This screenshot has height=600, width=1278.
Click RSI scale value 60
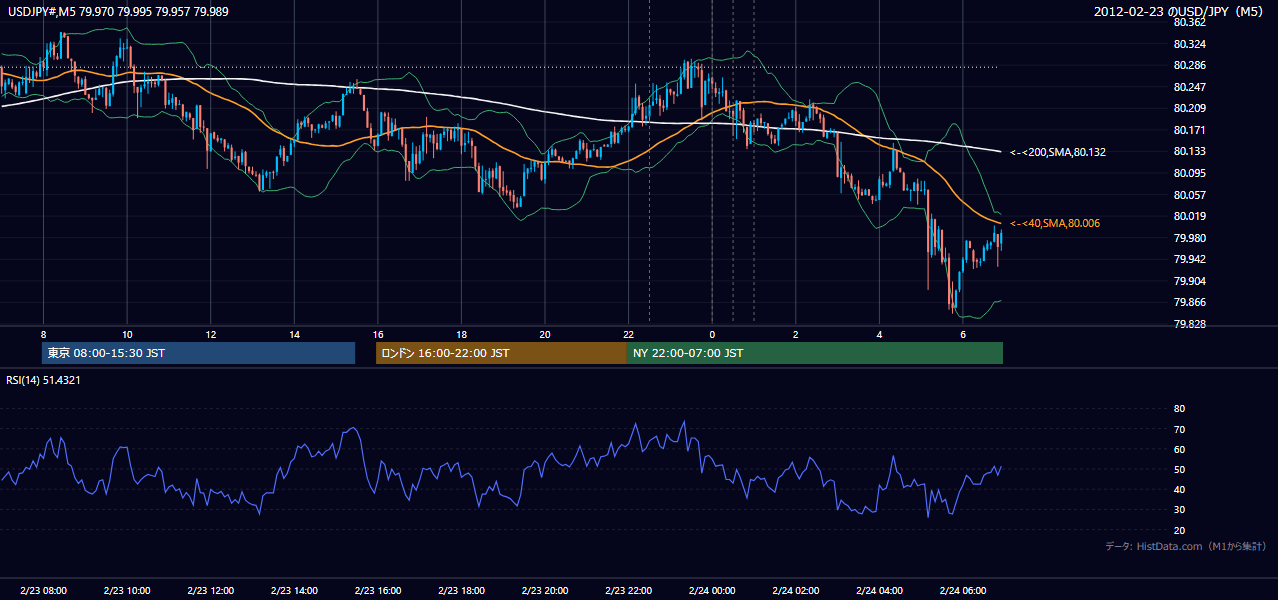coord(1179,449)
